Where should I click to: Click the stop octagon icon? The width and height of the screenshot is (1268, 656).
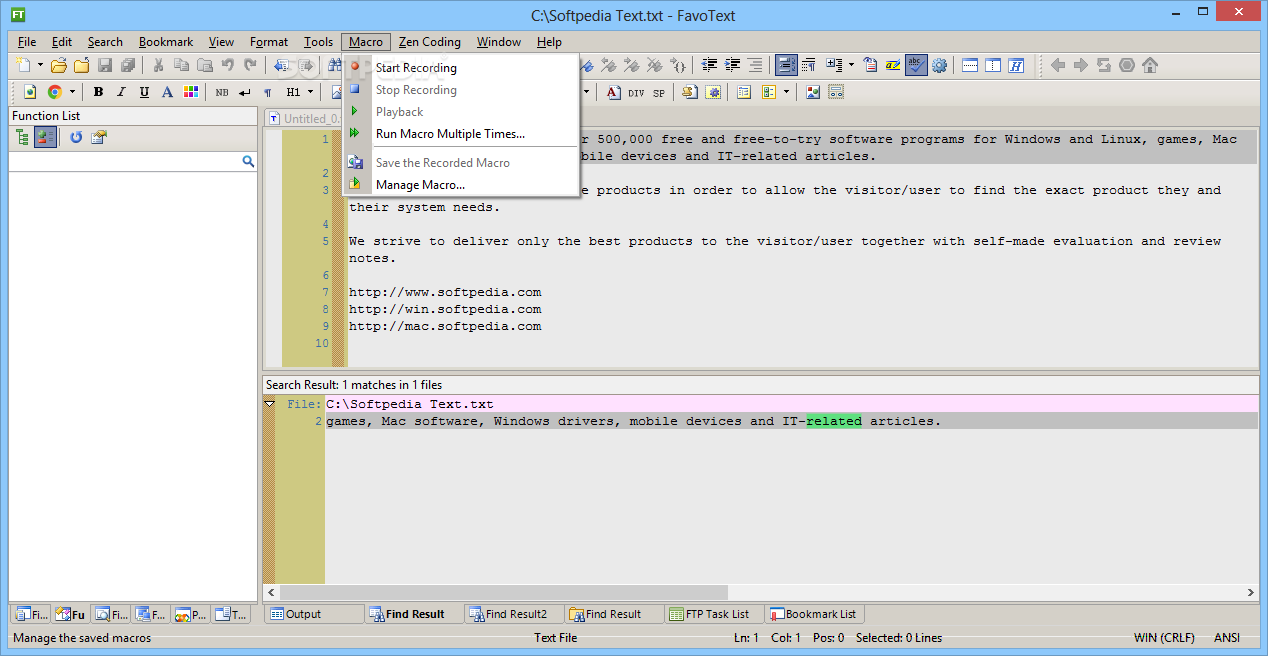pyautogui.click(x=1126, y=65)
